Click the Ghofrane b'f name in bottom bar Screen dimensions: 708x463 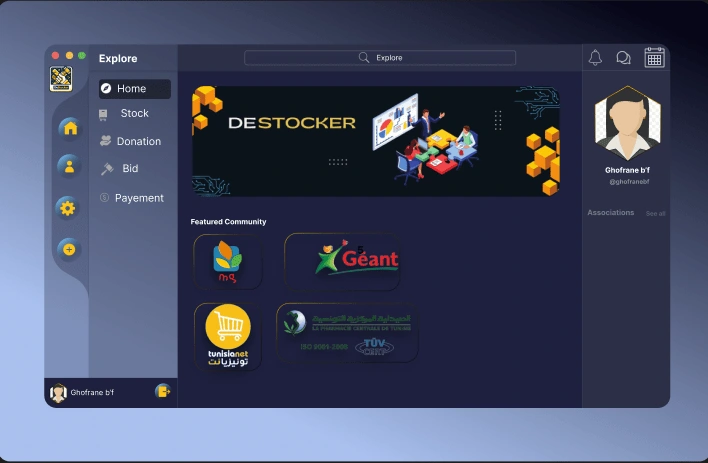[92, 393]
